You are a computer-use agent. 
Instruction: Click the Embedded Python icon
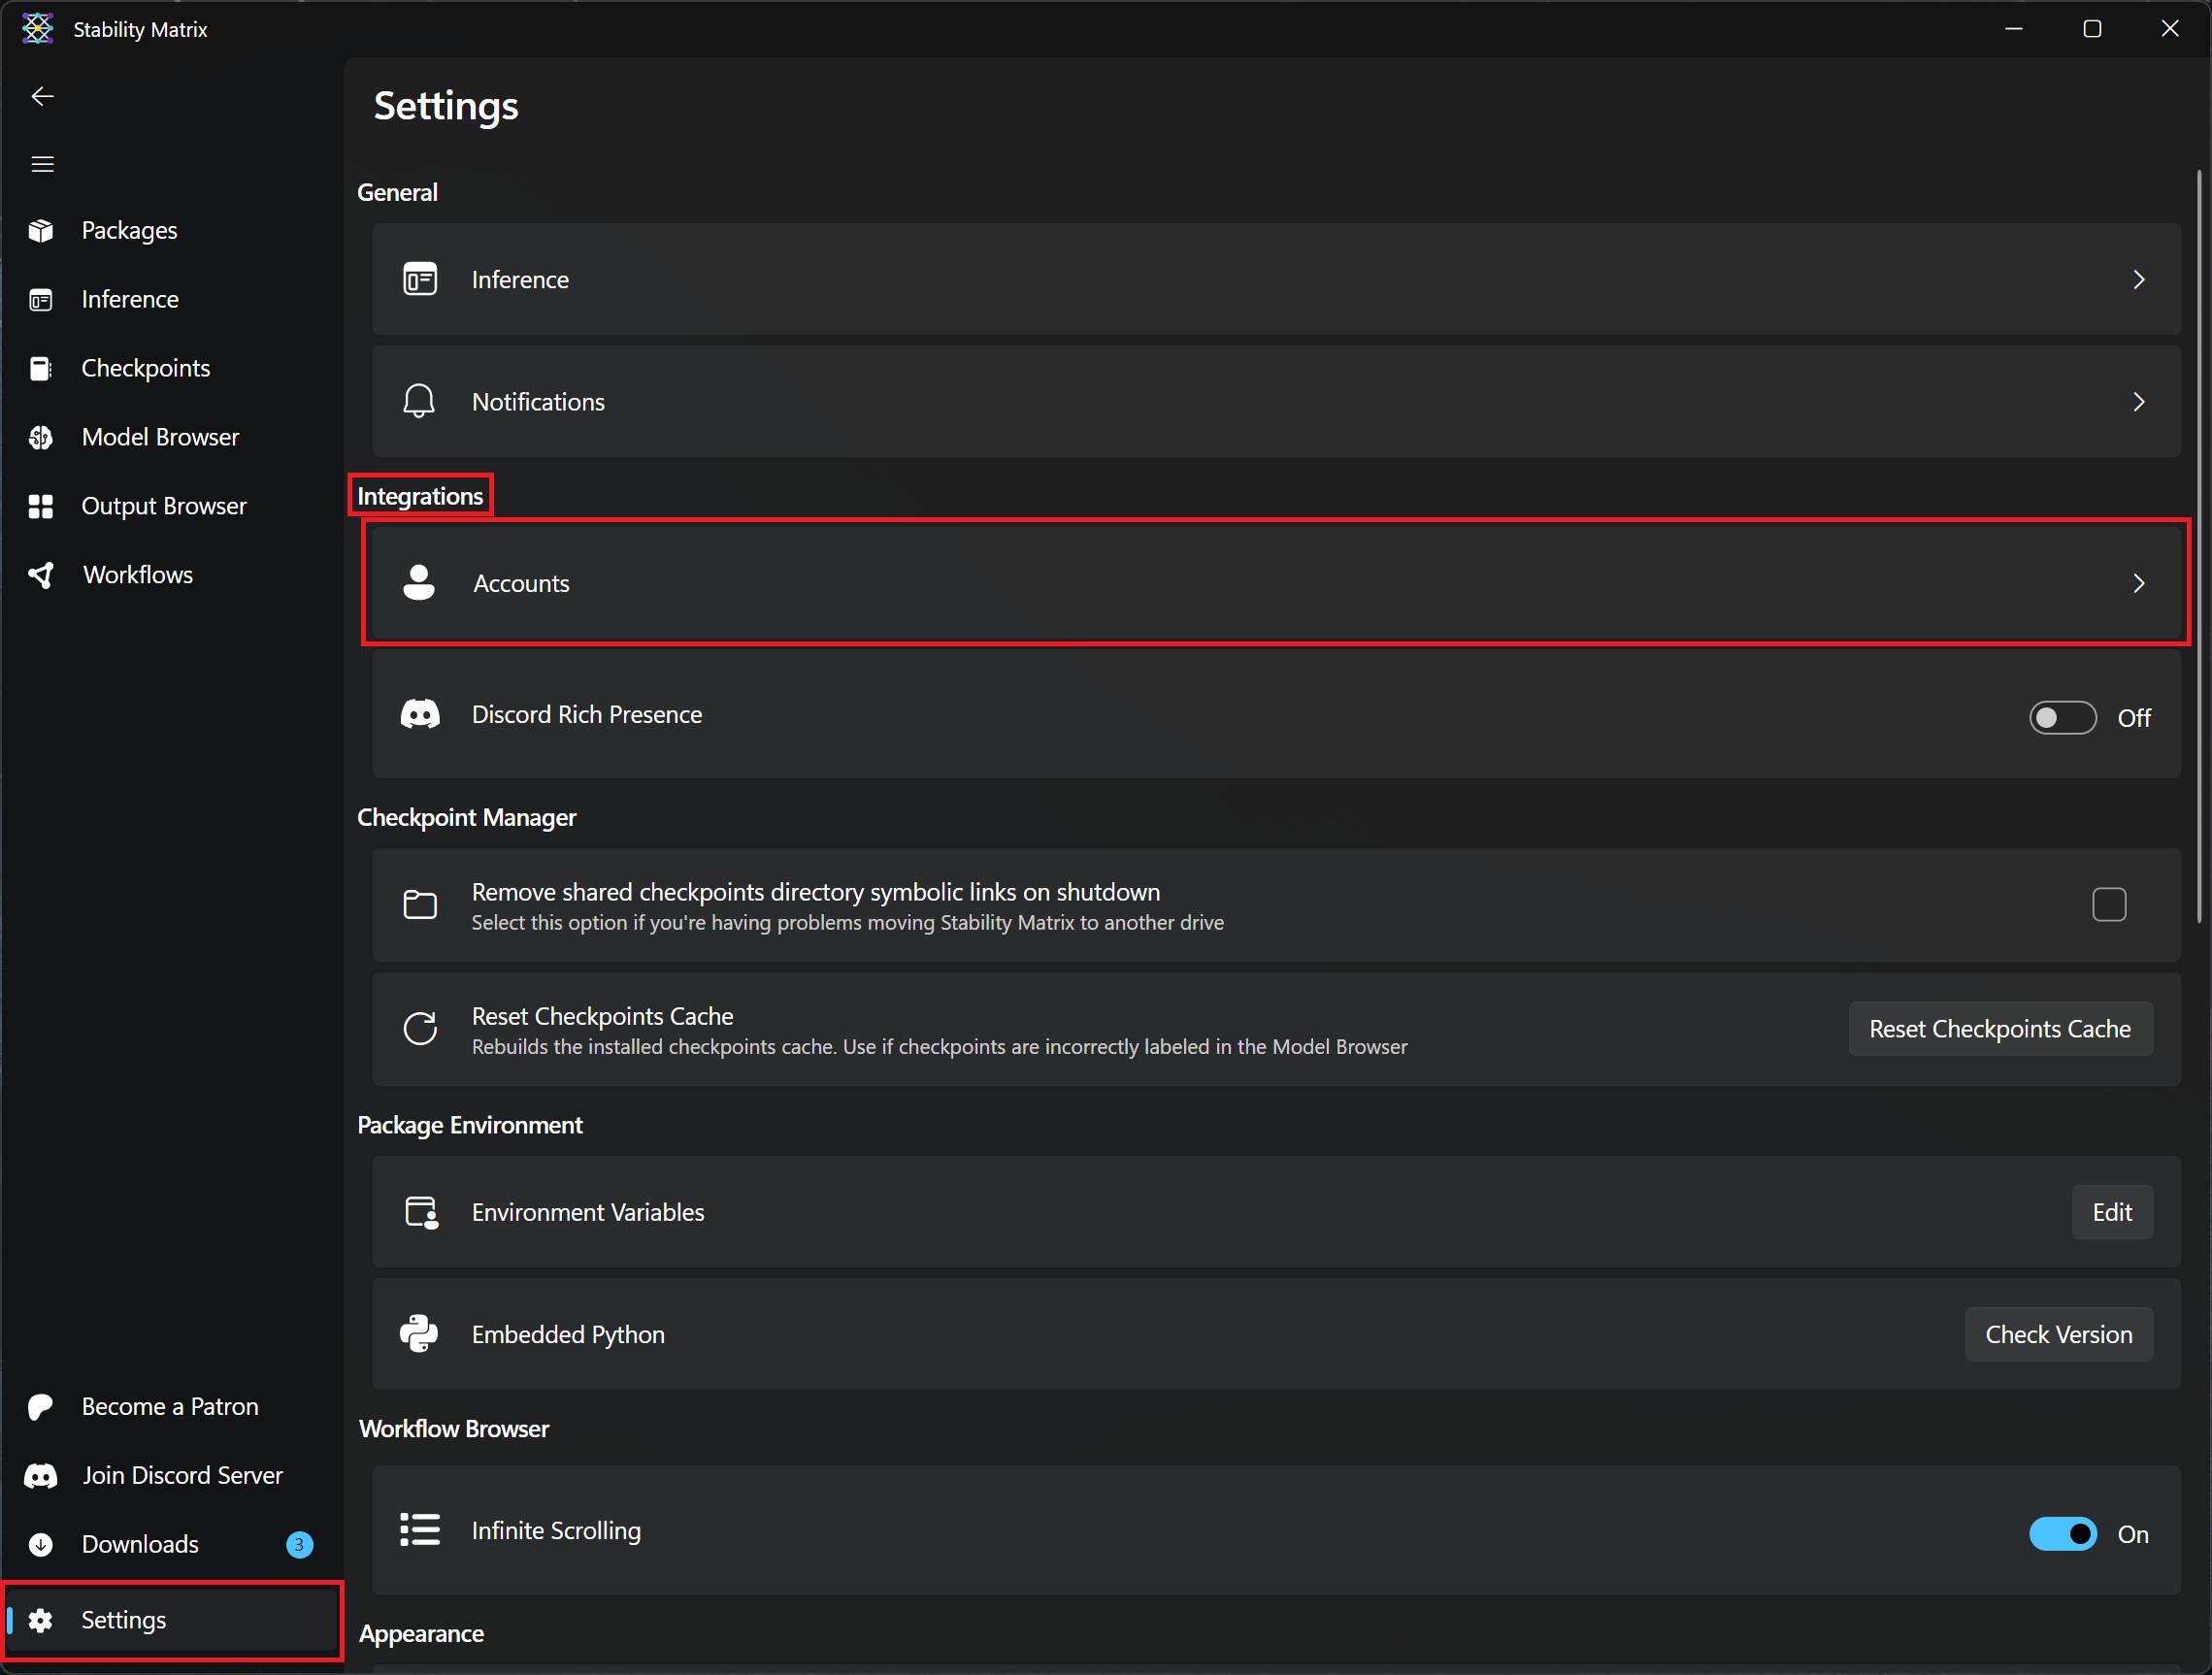point(420,1333)
